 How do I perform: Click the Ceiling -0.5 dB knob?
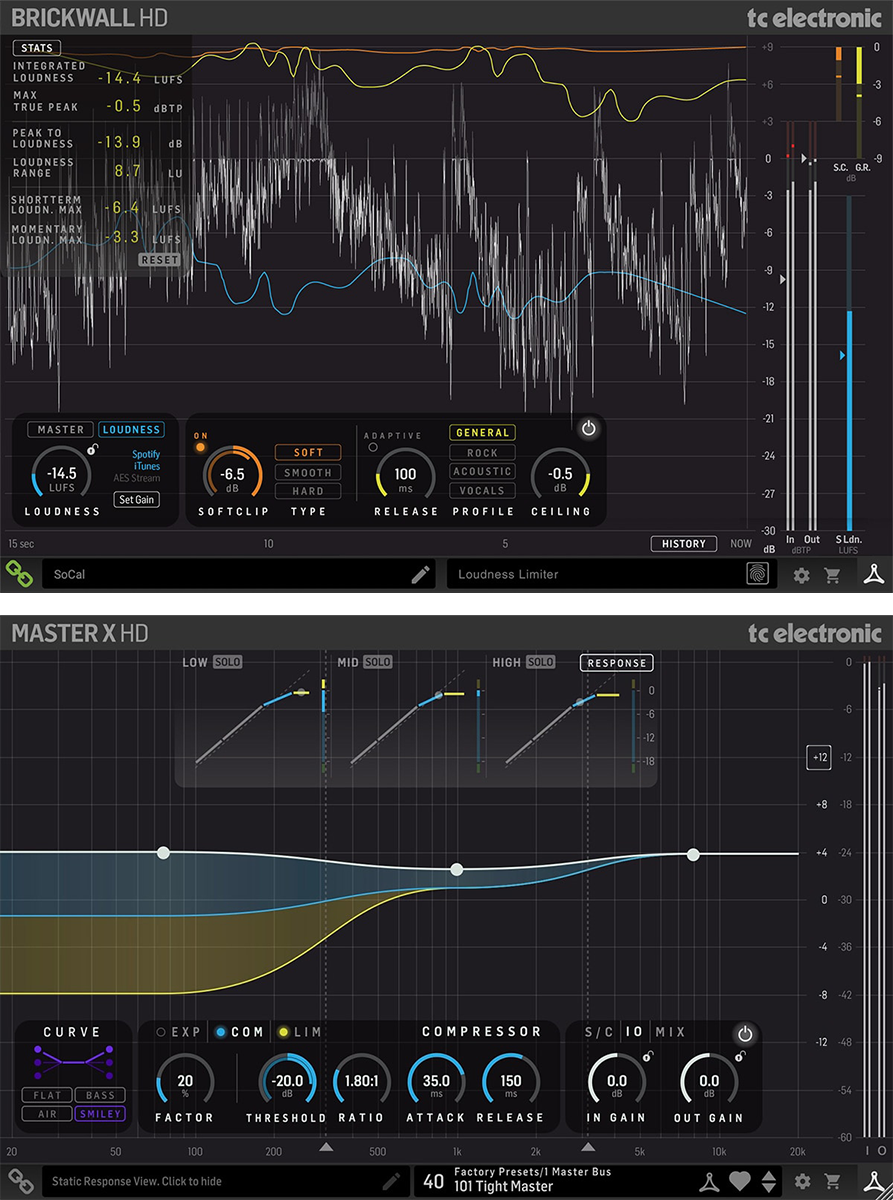point(560,474)
